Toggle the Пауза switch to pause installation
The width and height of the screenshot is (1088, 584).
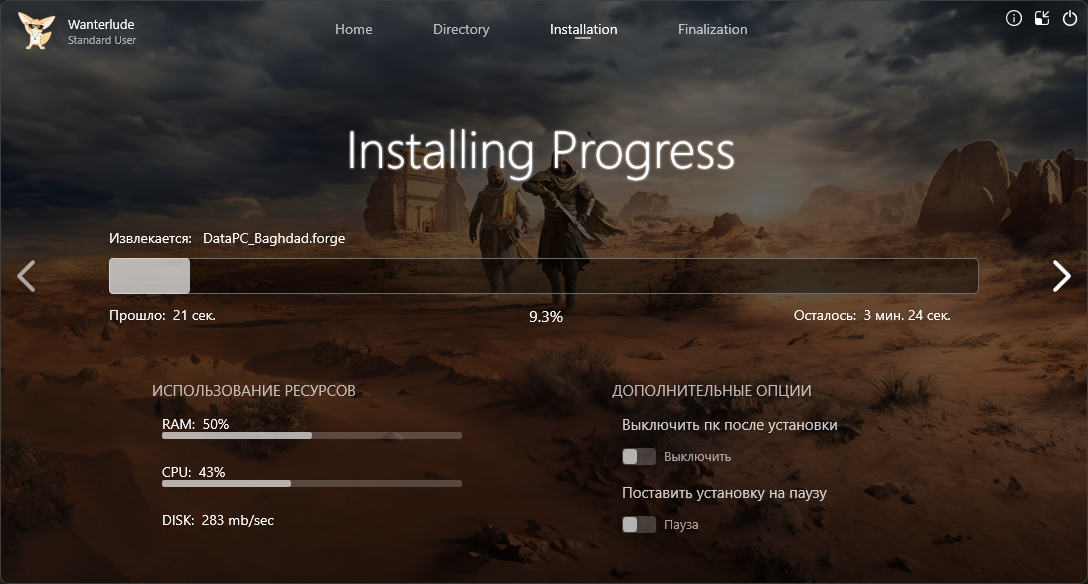[x=639, y=525]
